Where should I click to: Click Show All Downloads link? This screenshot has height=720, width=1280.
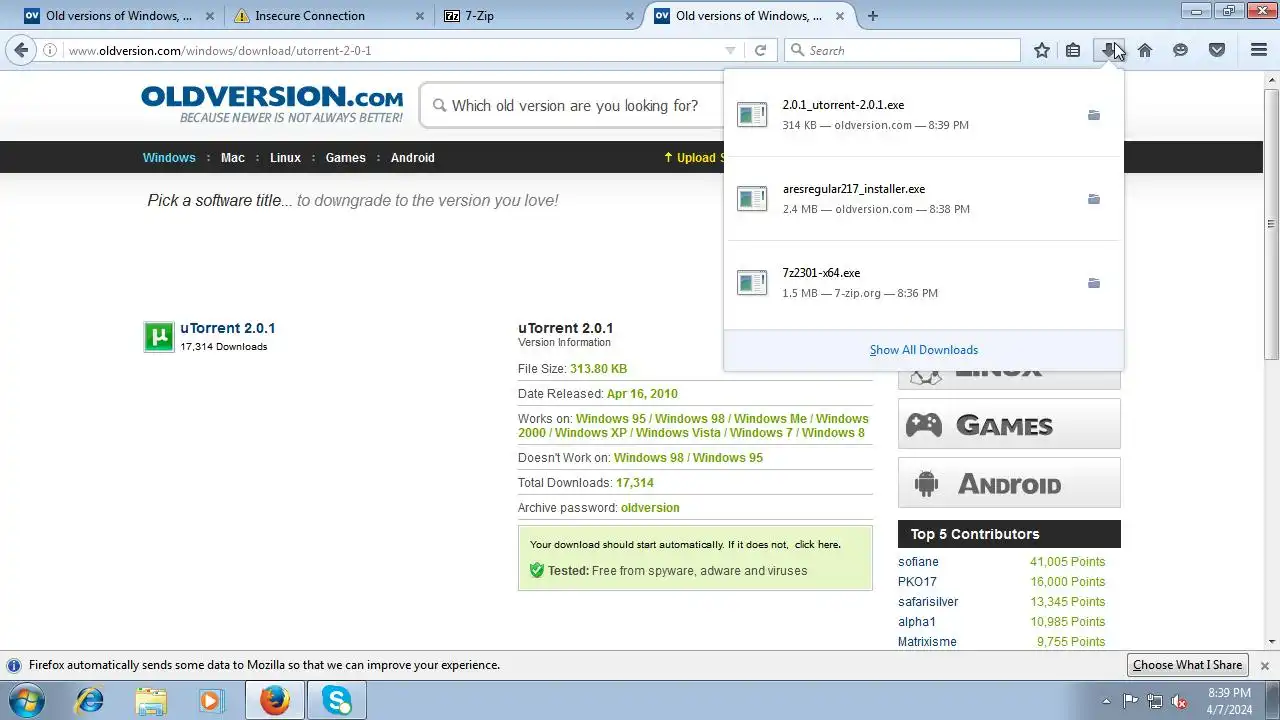[924, 350]
